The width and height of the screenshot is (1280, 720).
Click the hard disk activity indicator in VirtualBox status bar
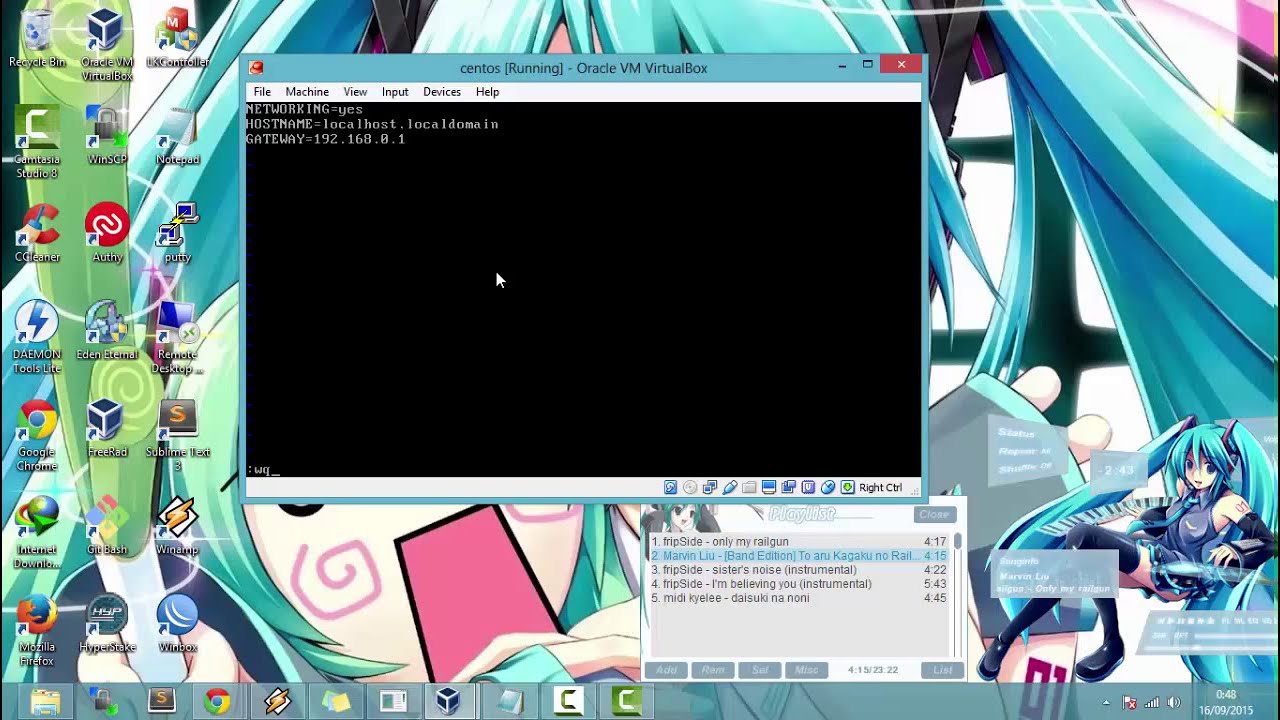[x=671, y=487]
